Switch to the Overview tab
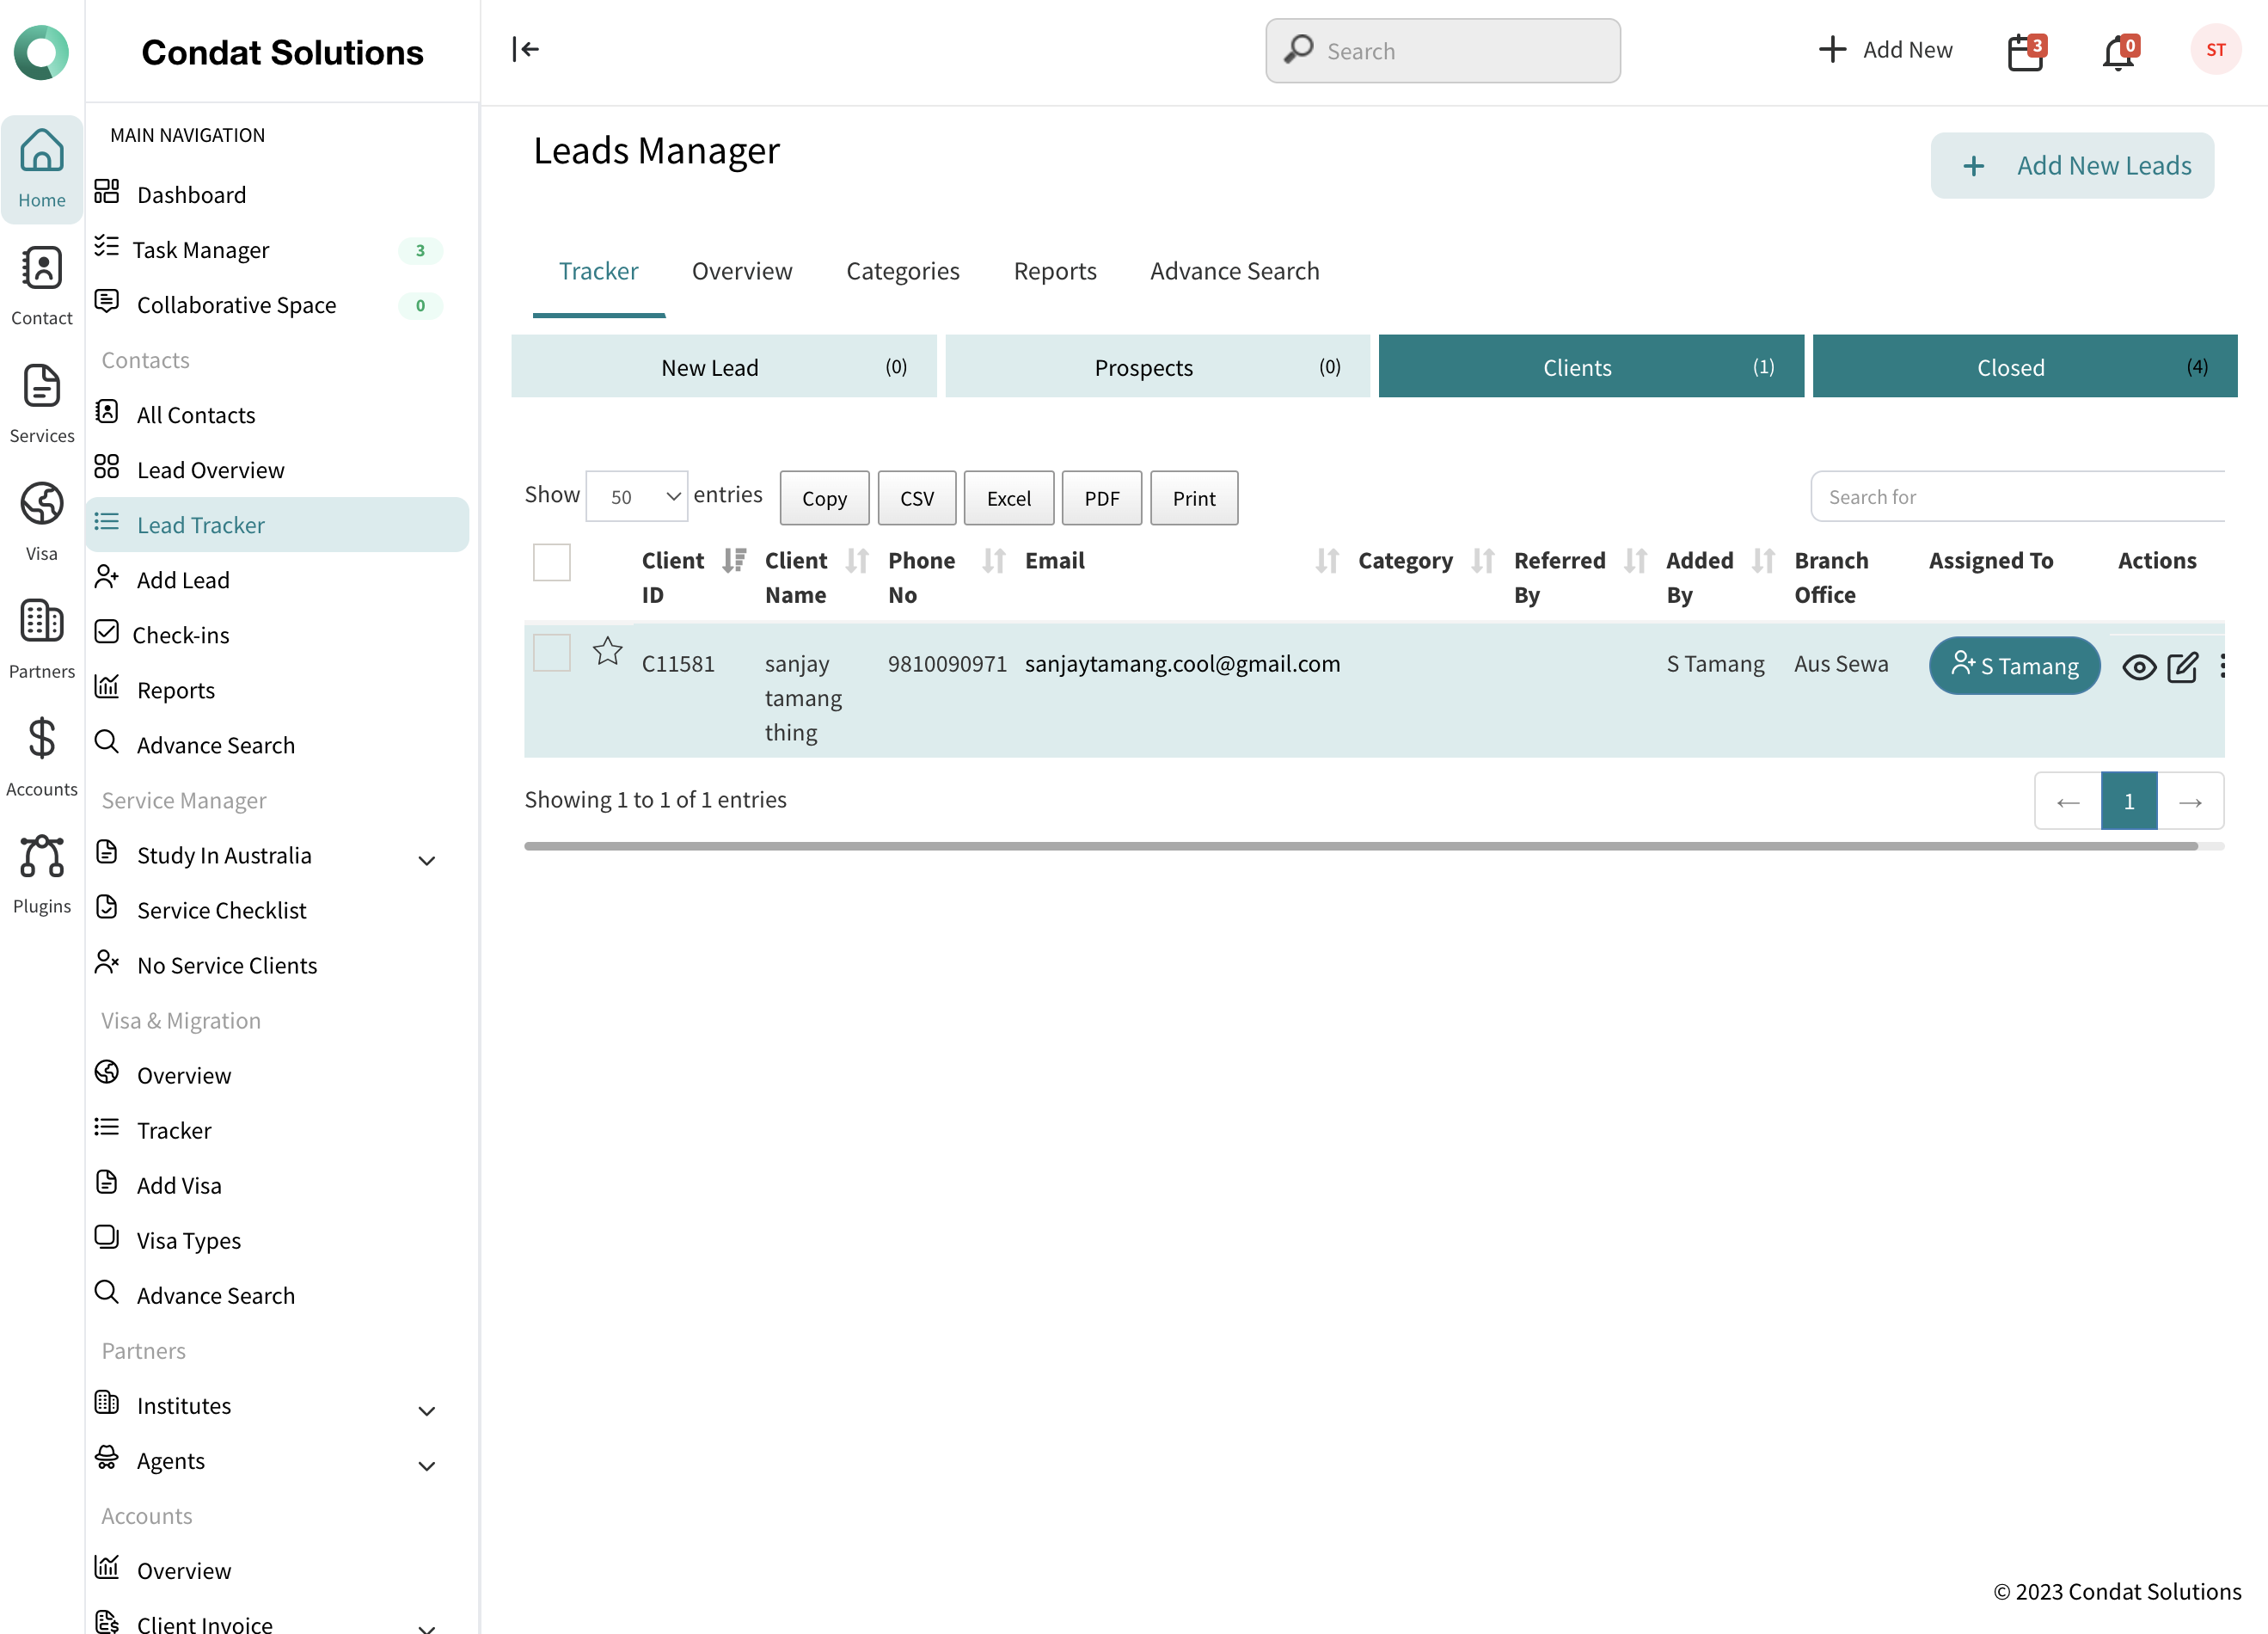 coord(742,271)
